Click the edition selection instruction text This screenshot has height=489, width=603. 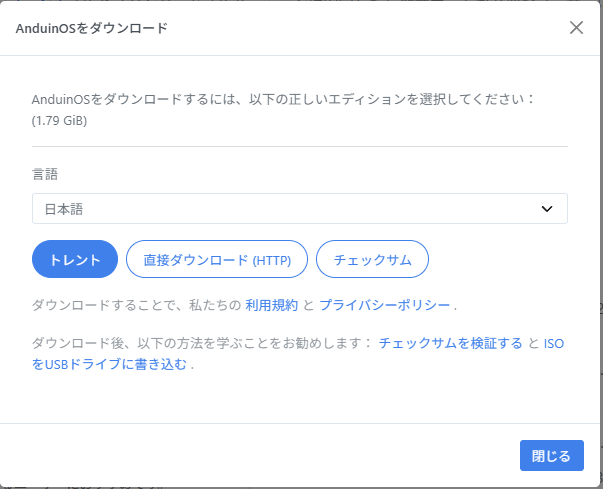[x=284, y=99]
